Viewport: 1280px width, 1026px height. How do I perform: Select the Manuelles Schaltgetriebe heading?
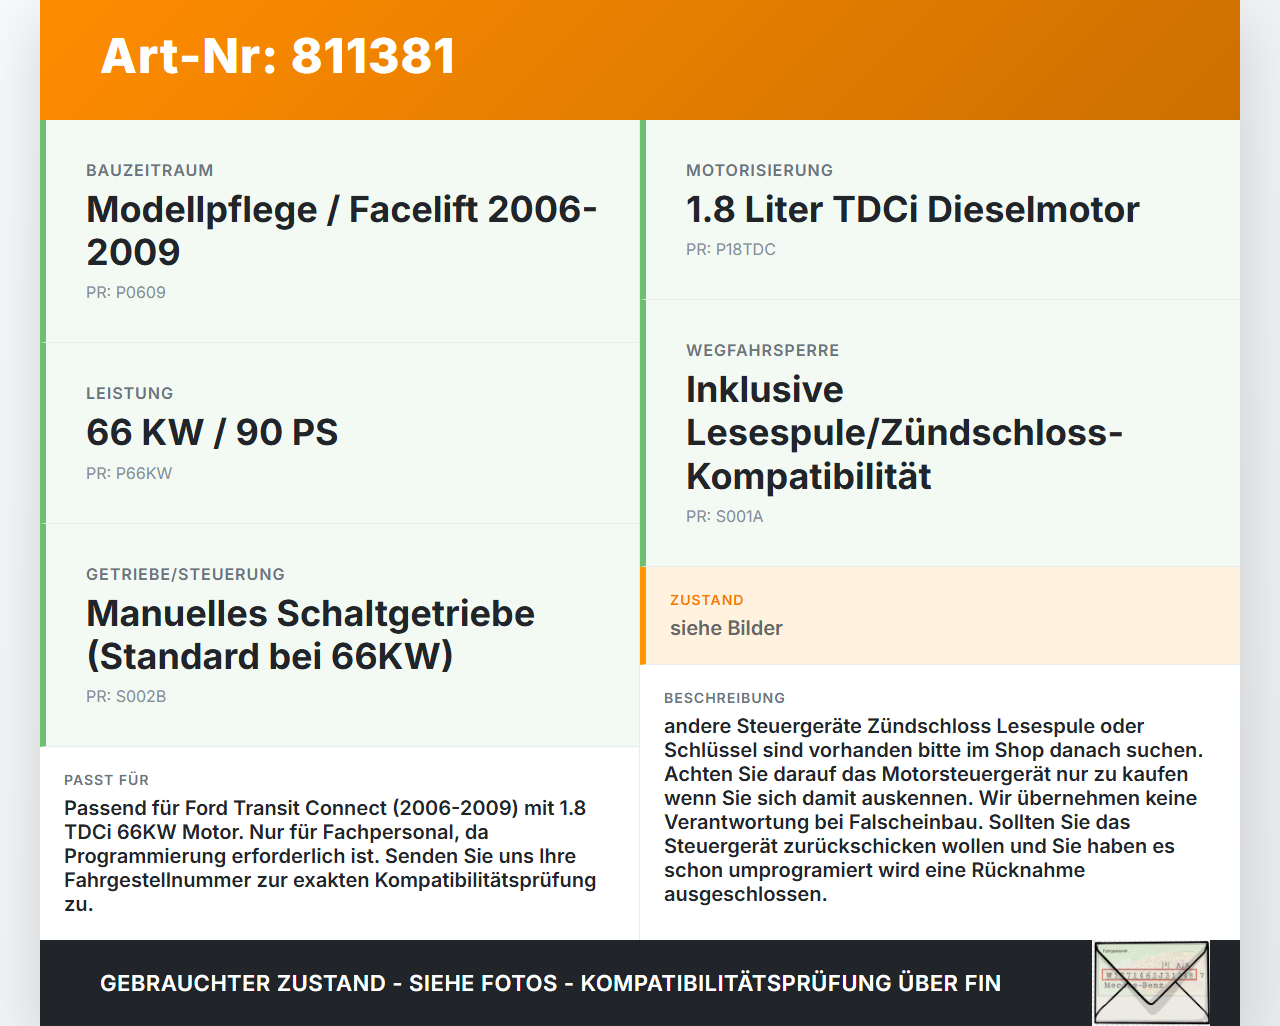coord(310,634)
